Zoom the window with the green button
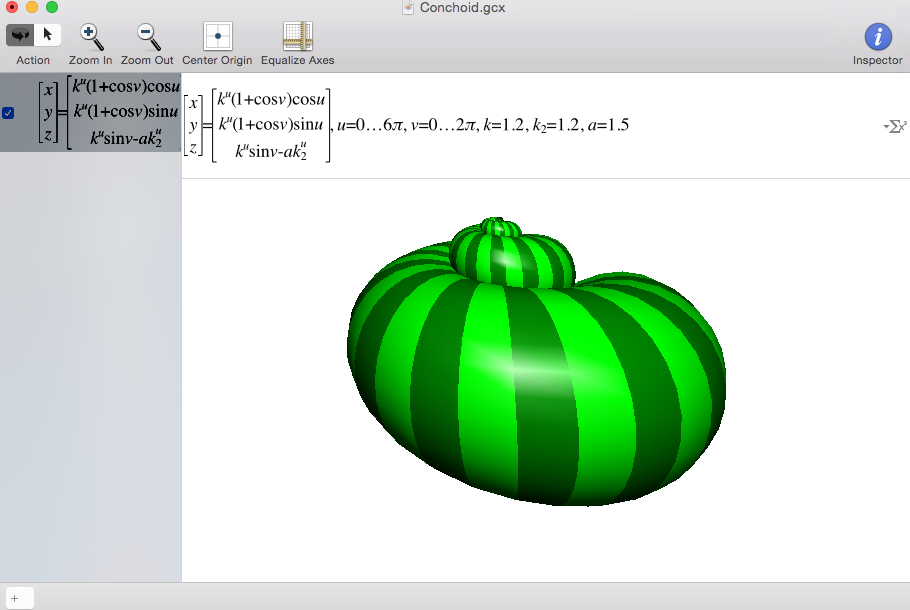This screenshot has width=910, height=610. pos(52,7)
